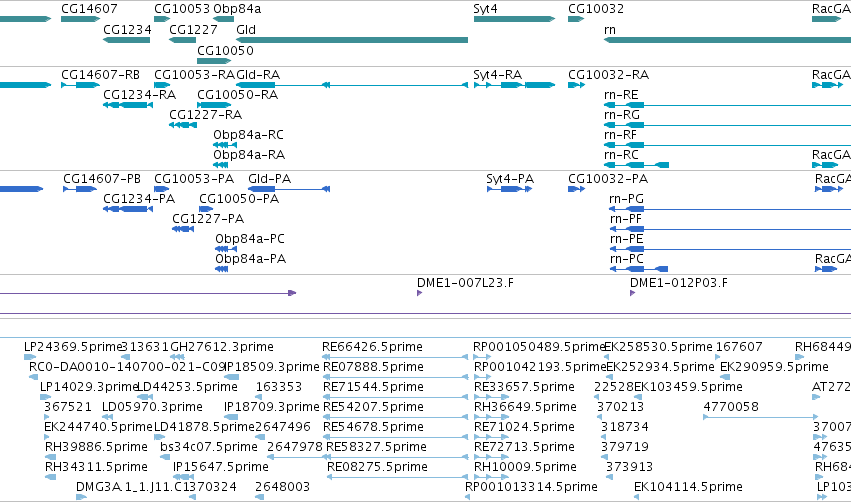Select the CG10032 gene label
Image resolution: width=851 pixels, height=502 pixels.
[x=596, y=9]
